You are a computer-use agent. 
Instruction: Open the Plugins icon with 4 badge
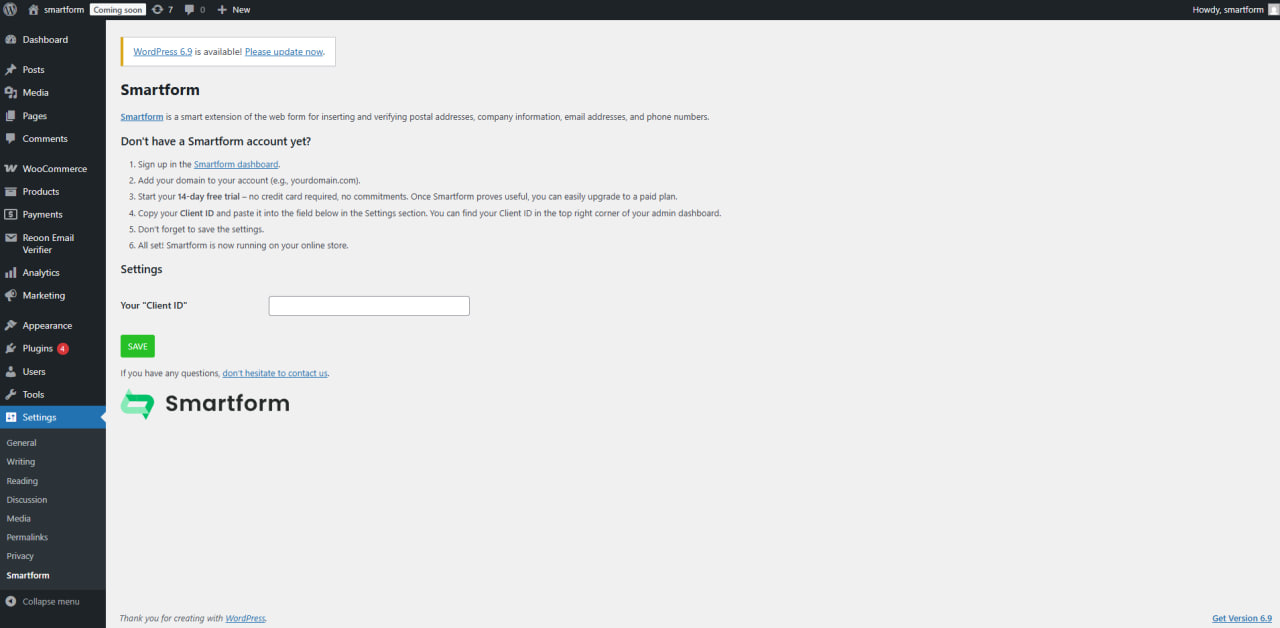(11, 349)
